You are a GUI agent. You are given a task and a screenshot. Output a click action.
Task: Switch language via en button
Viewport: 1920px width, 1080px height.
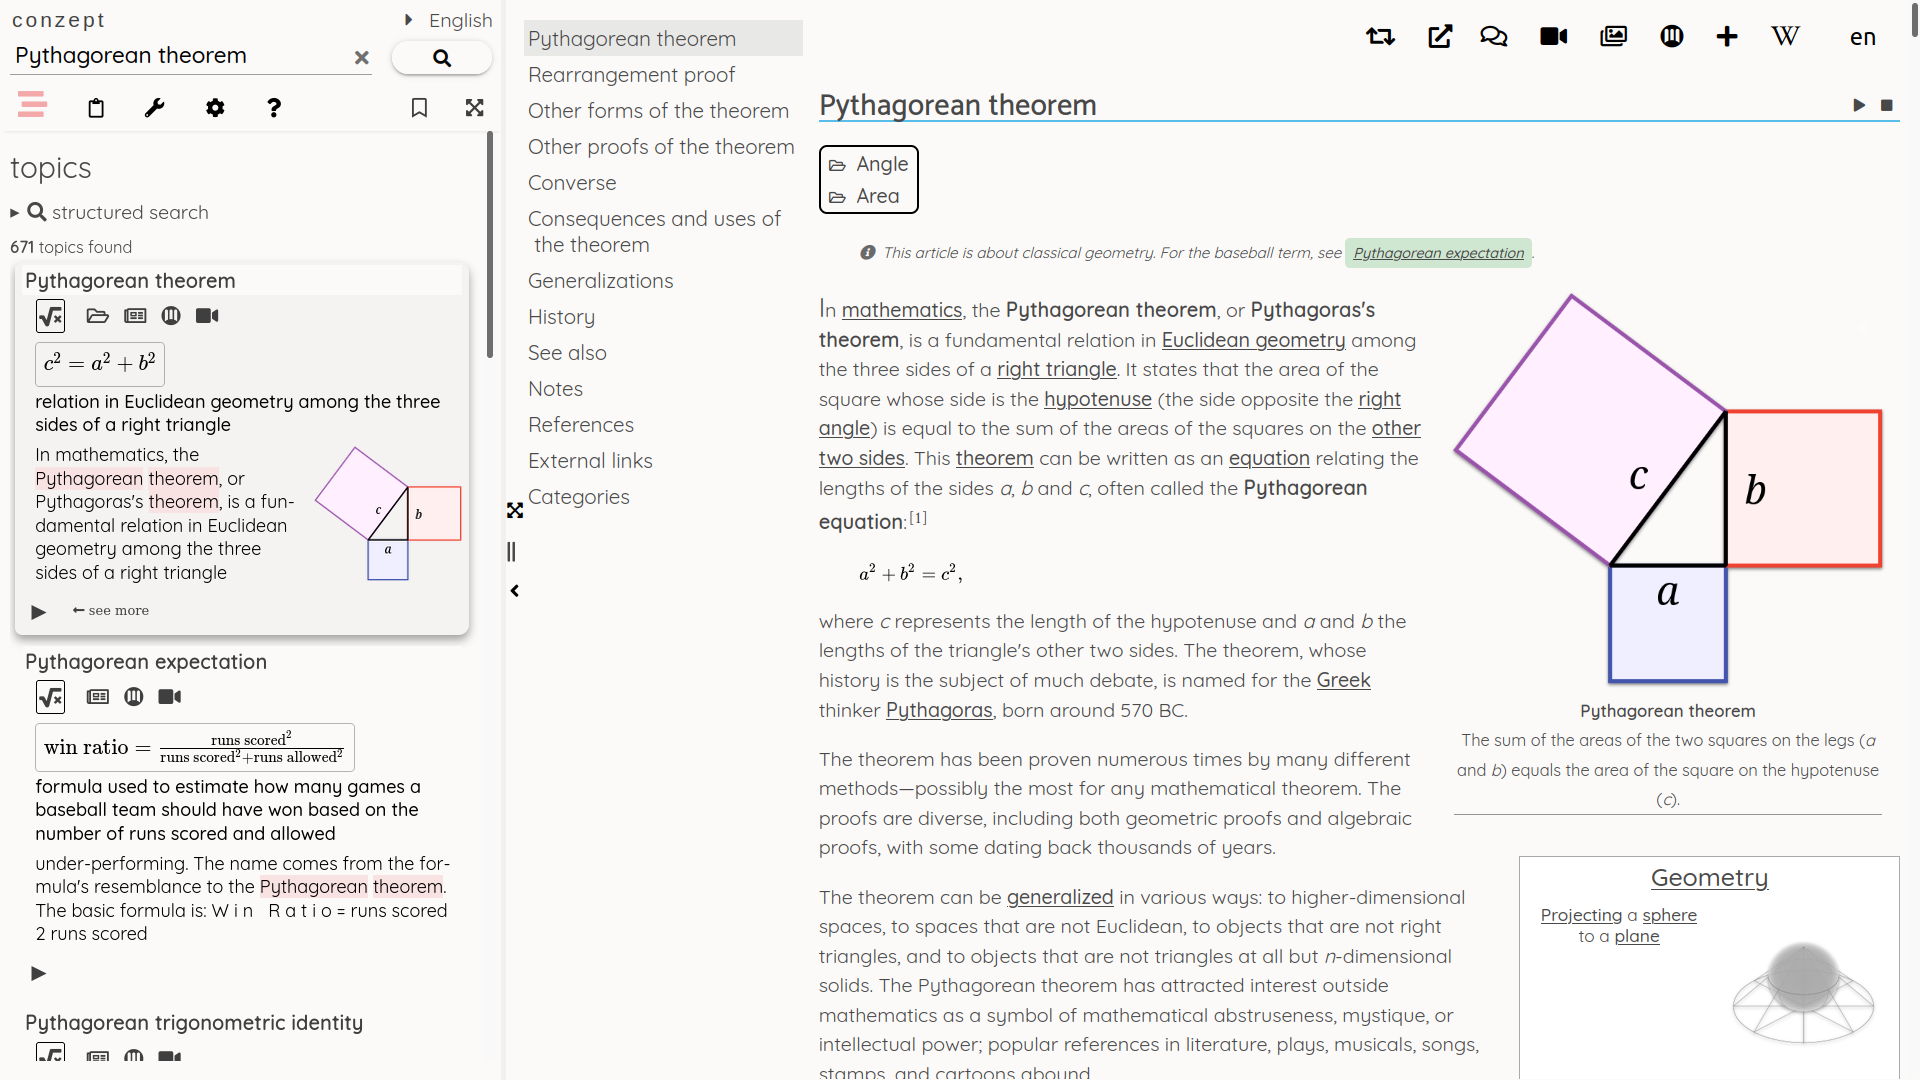[1862, 37]
